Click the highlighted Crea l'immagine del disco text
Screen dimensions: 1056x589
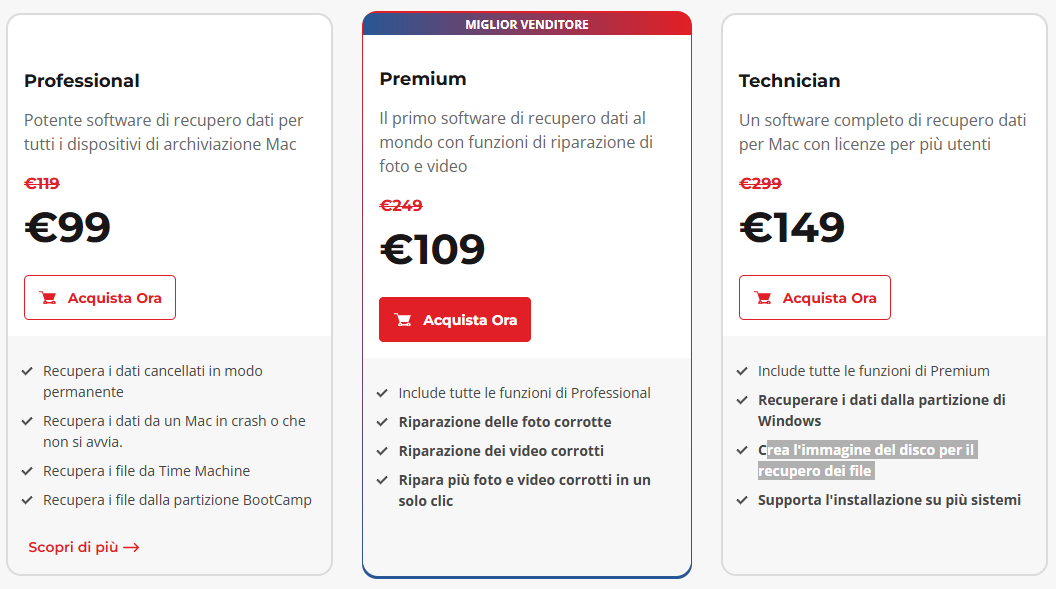(x=866, y=460)
